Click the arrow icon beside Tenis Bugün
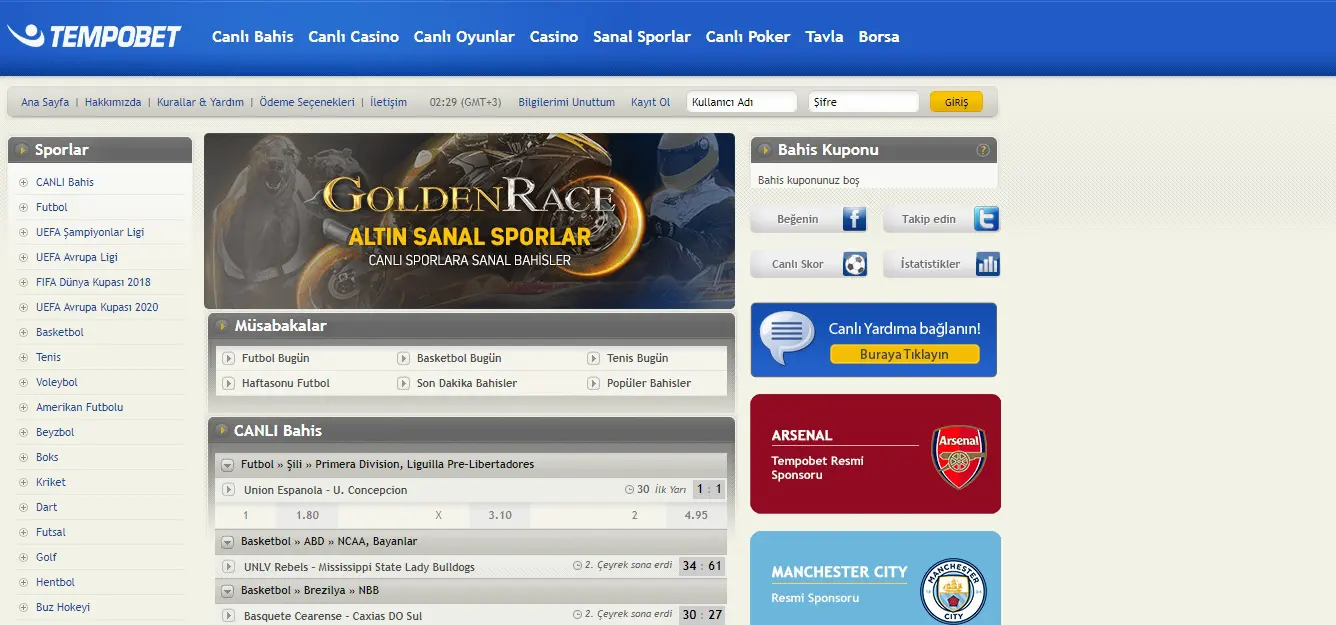1336x625 pixels. pos(594,358)
